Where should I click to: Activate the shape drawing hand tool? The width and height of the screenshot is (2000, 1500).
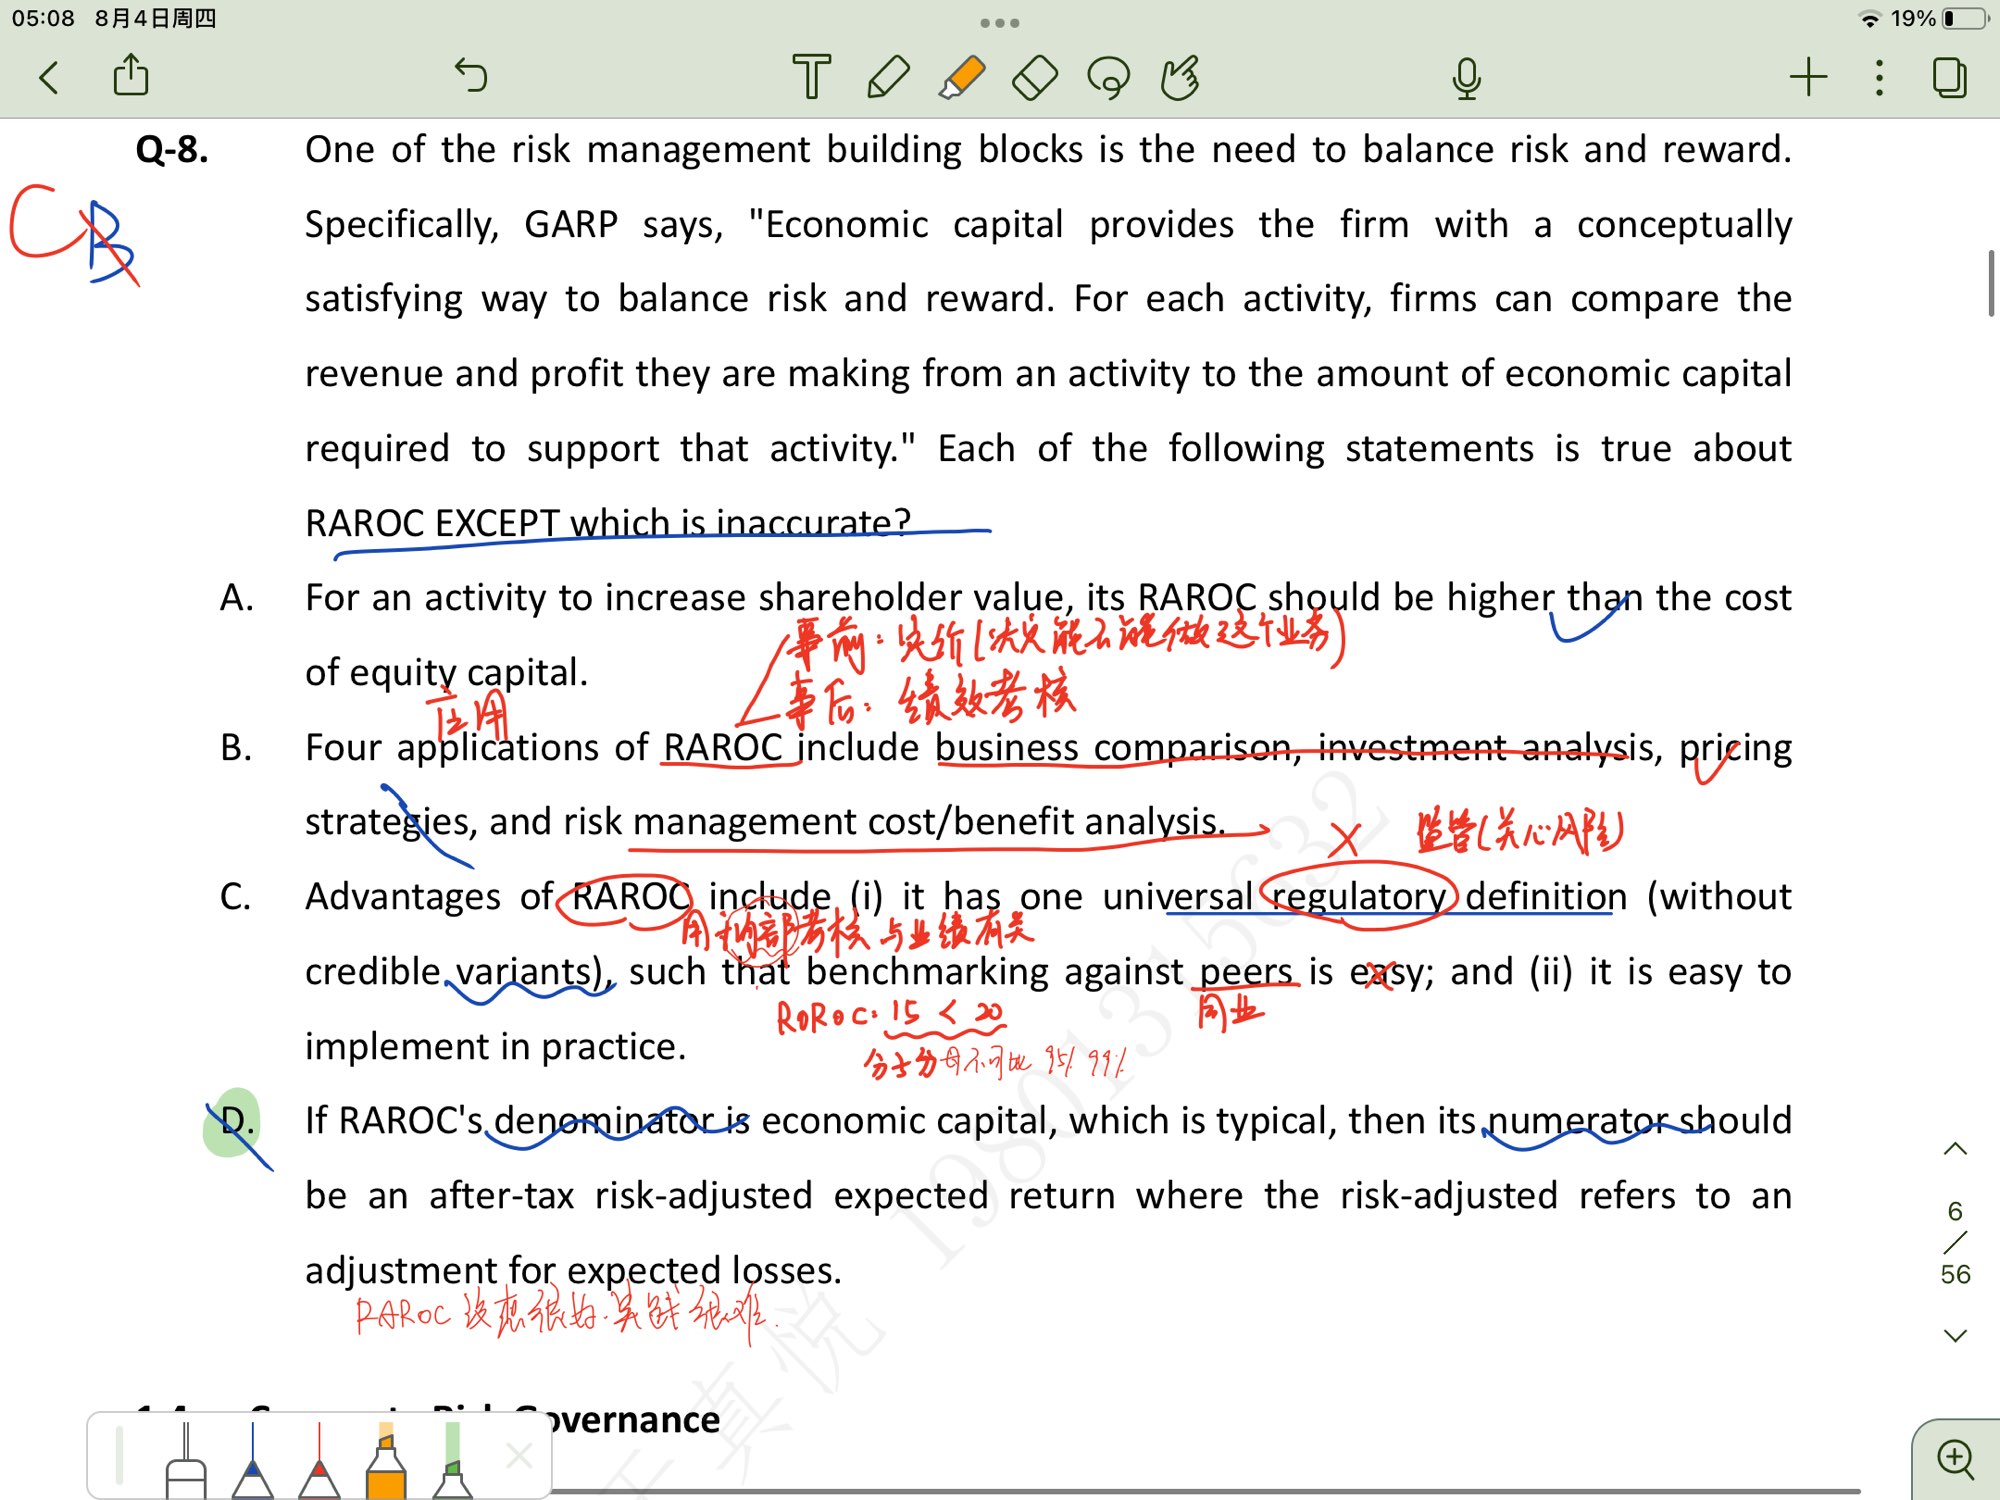coord(1181,77)
